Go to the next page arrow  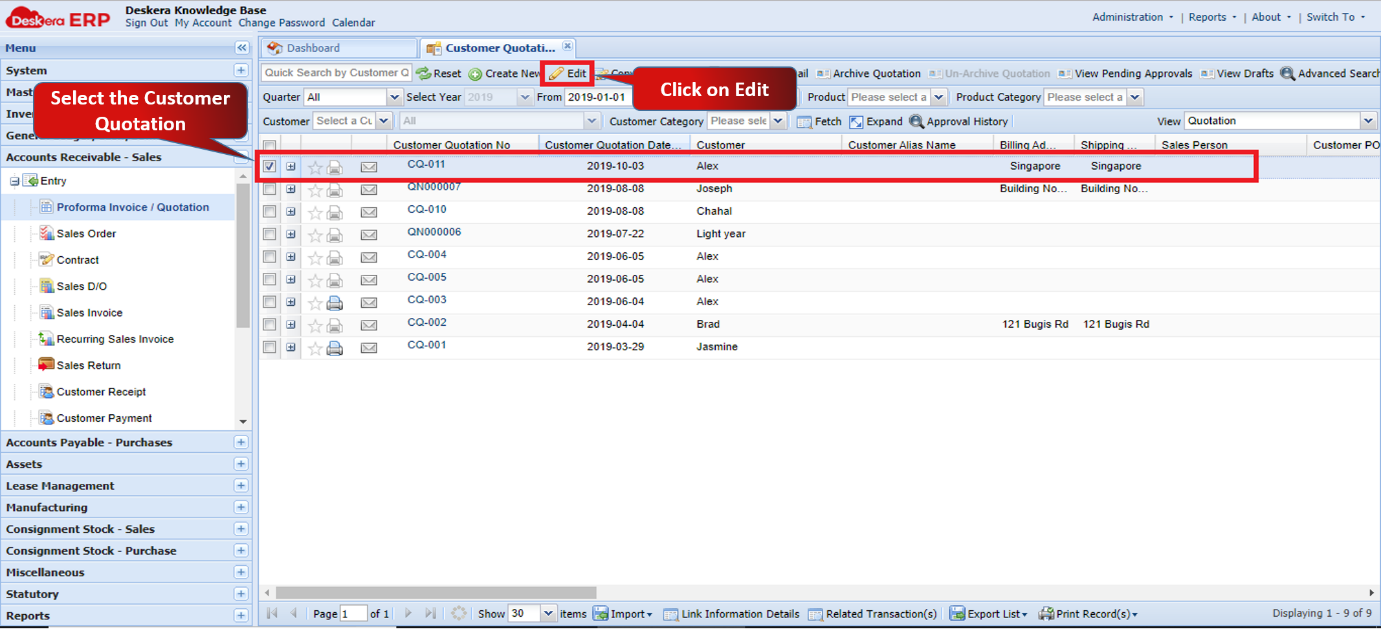[x=408, y=613]
